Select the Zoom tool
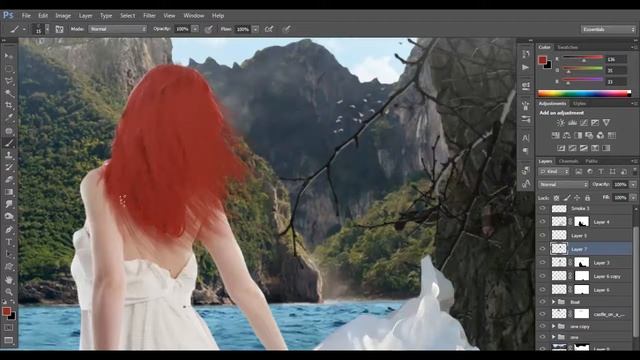The width and height of the screenshot is (640, 360). pyautogui.click(x=9, y=292)
